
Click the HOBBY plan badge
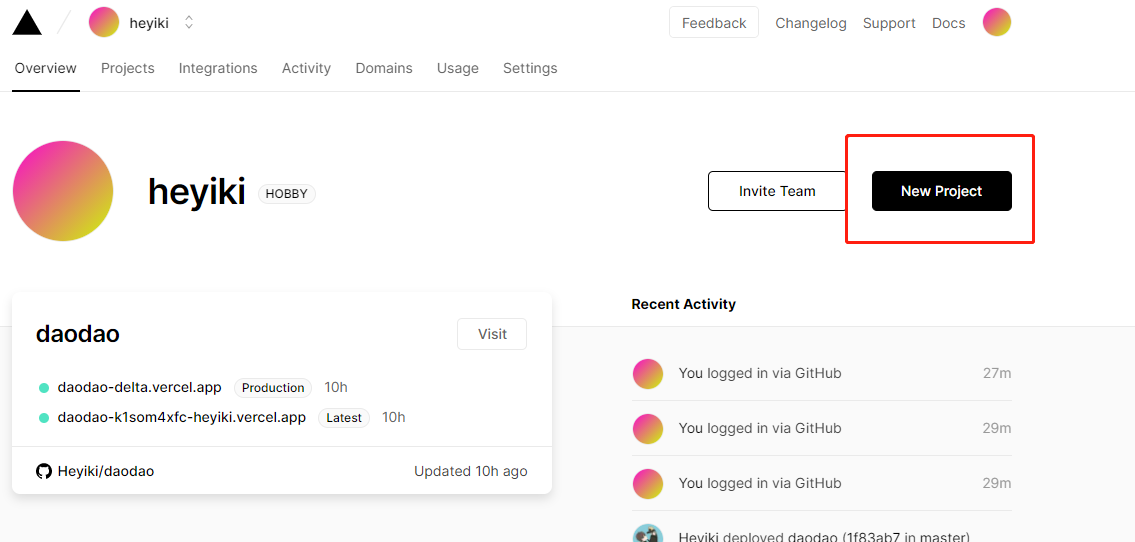click(287, 194)
